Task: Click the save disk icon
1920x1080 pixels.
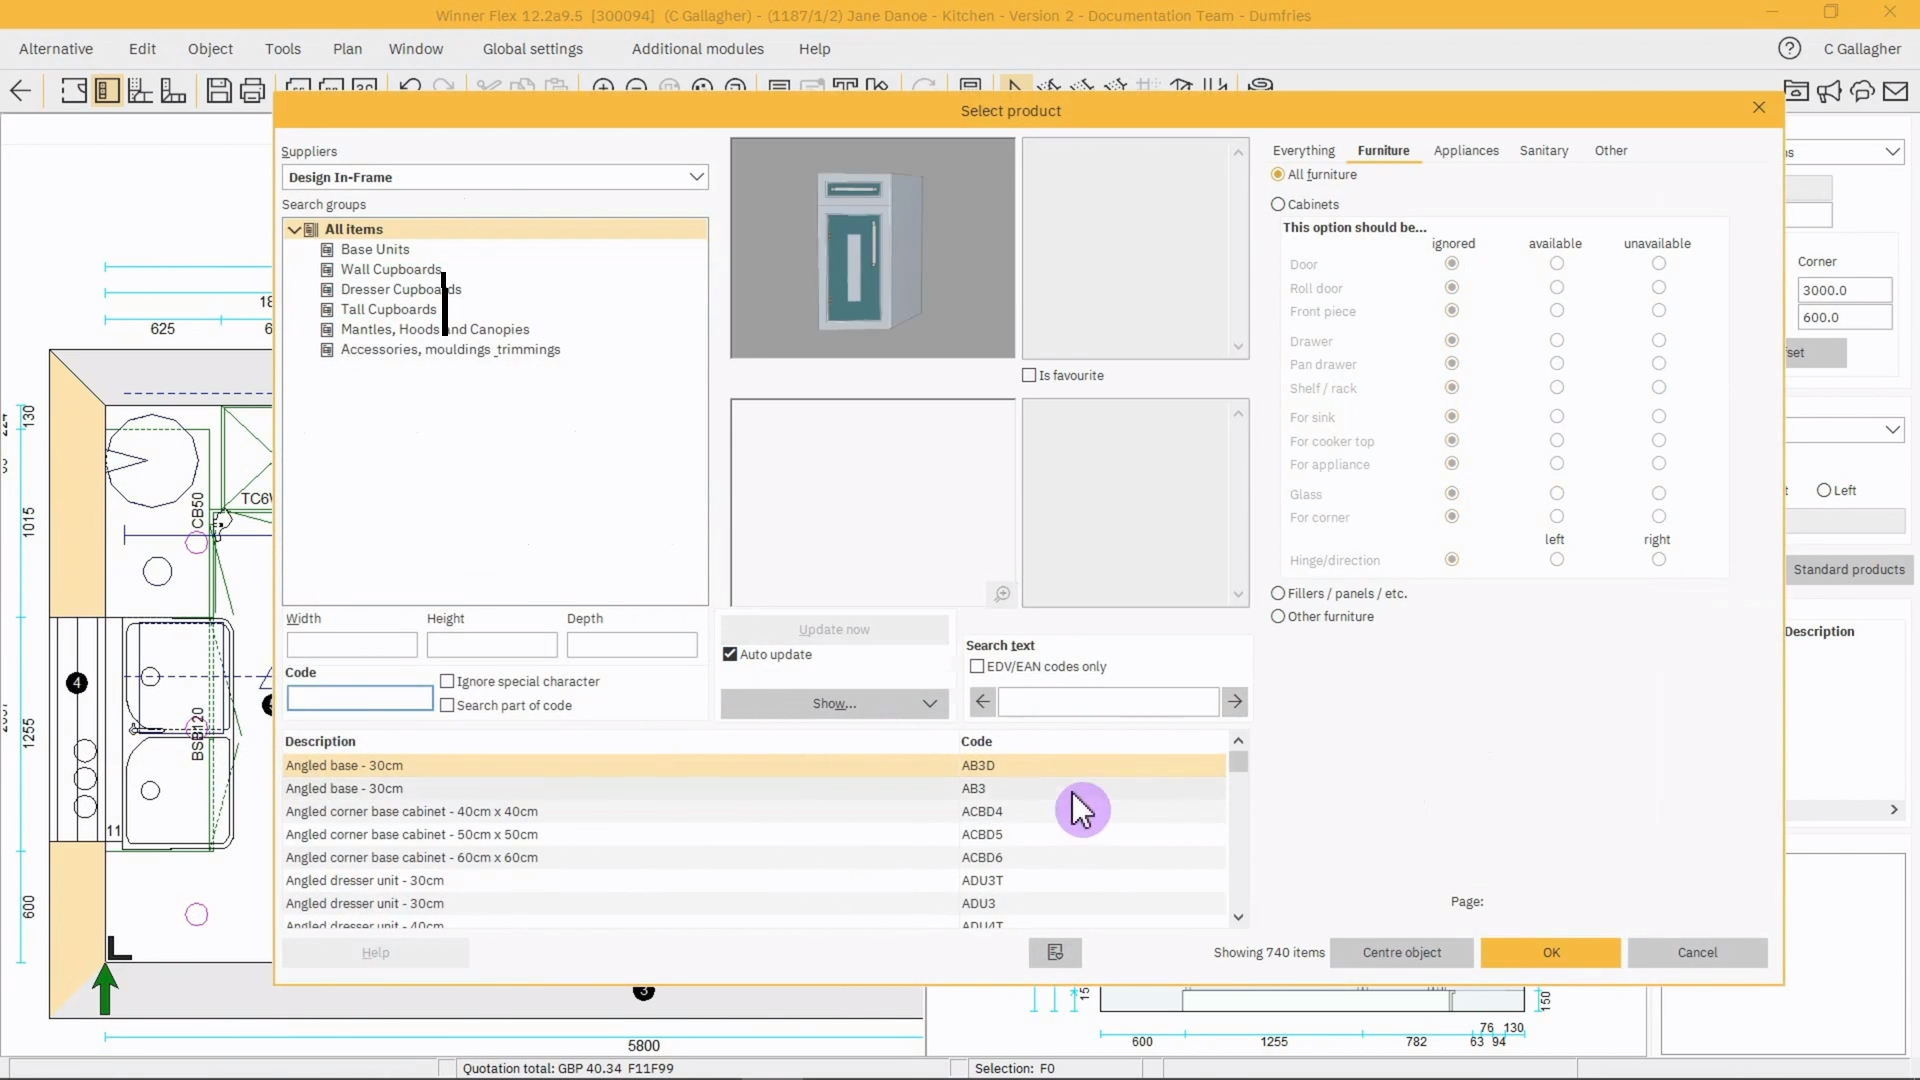Action: tap(219, 91)
